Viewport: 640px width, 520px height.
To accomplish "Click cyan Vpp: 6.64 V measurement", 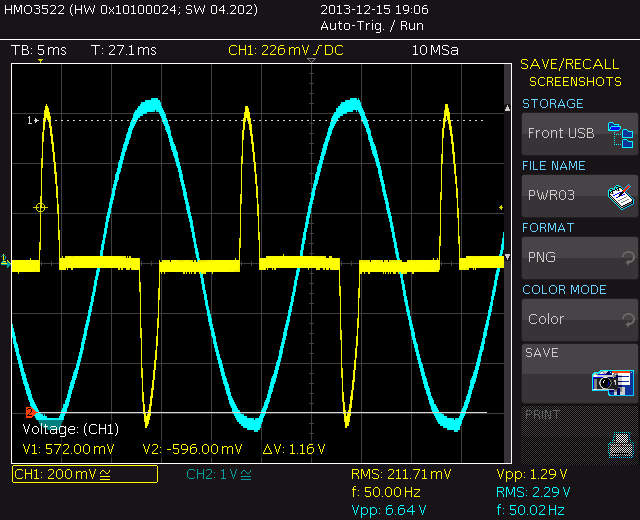I will click(389, 510).
